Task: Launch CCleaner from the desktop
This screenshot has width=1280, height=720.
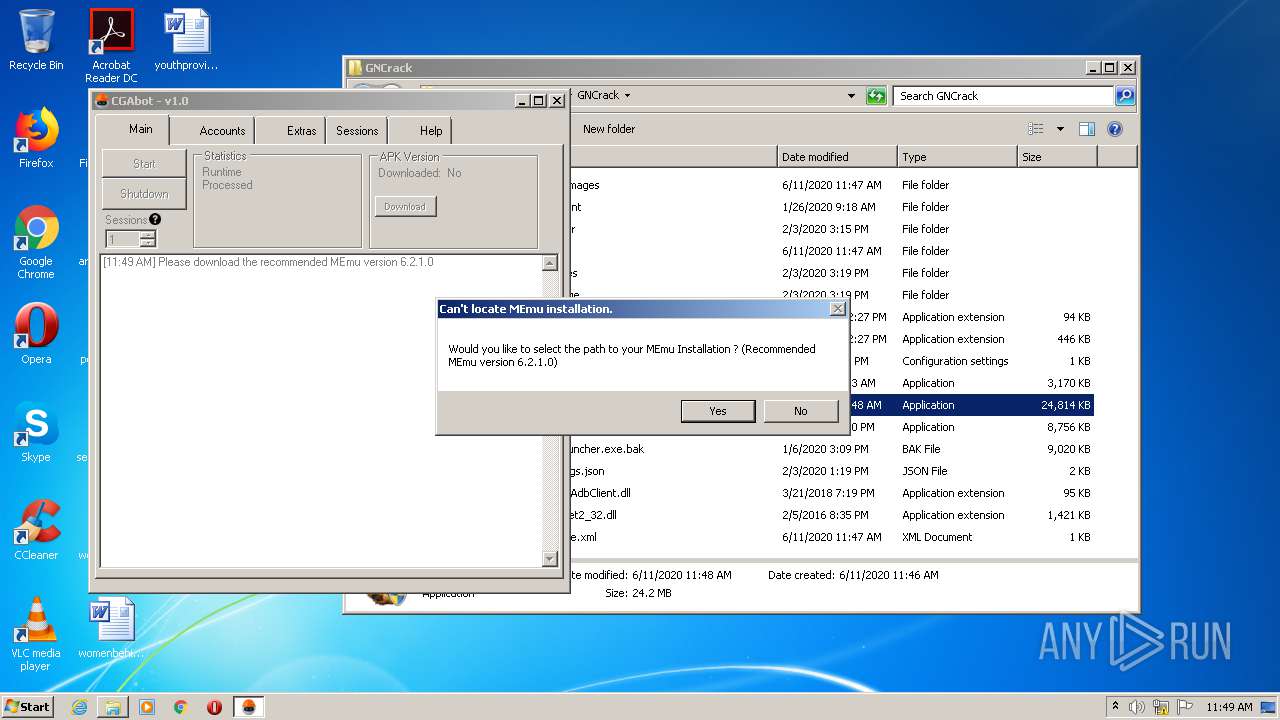Action: (36, 530)
